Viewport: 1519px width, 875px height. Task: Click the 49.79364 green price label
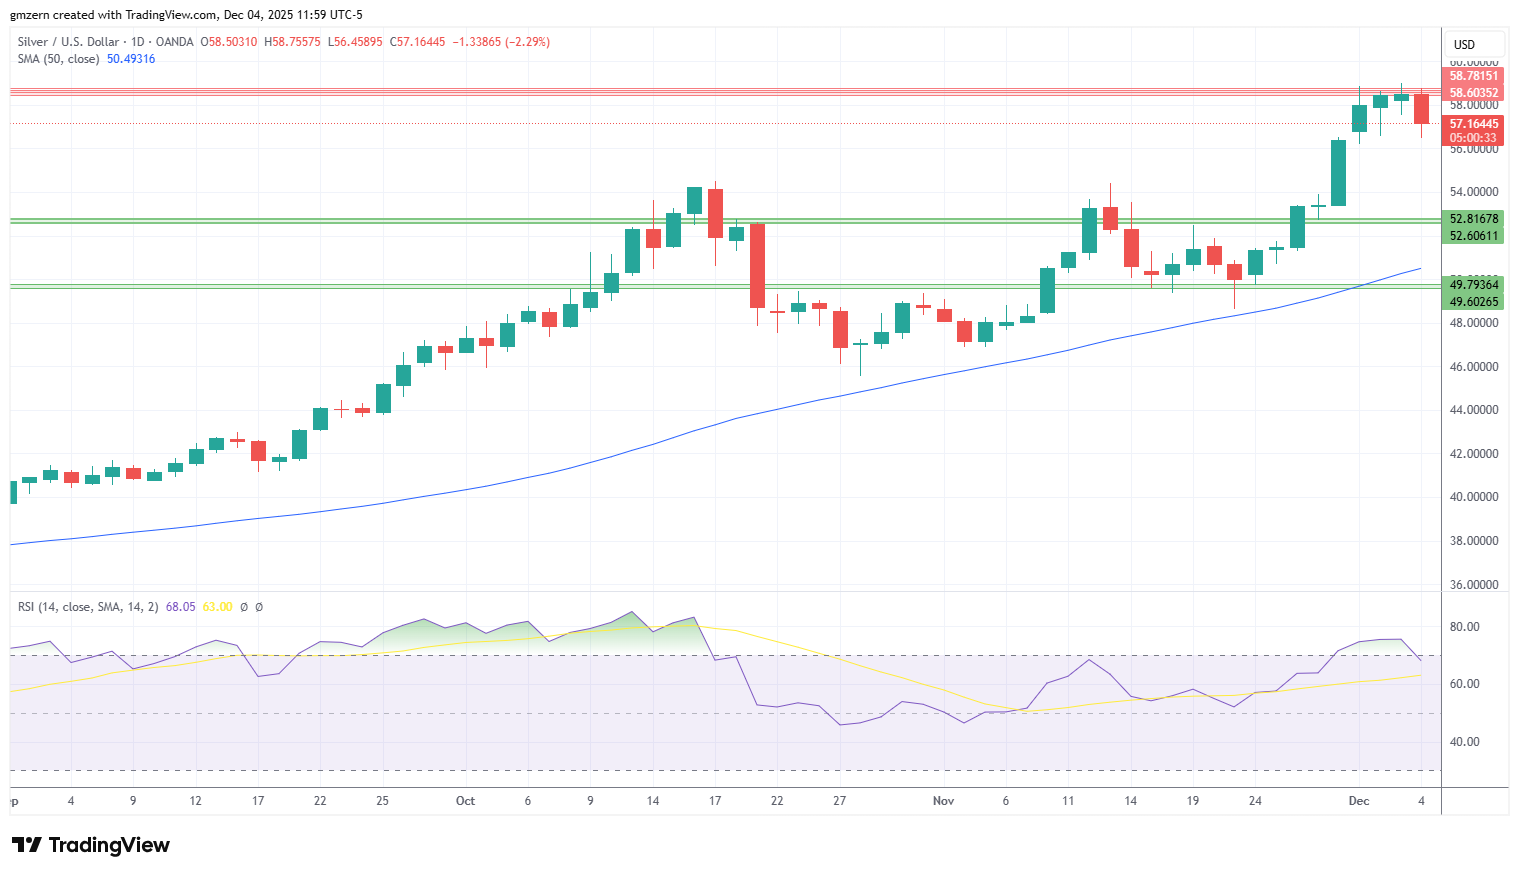(1474, 285)
